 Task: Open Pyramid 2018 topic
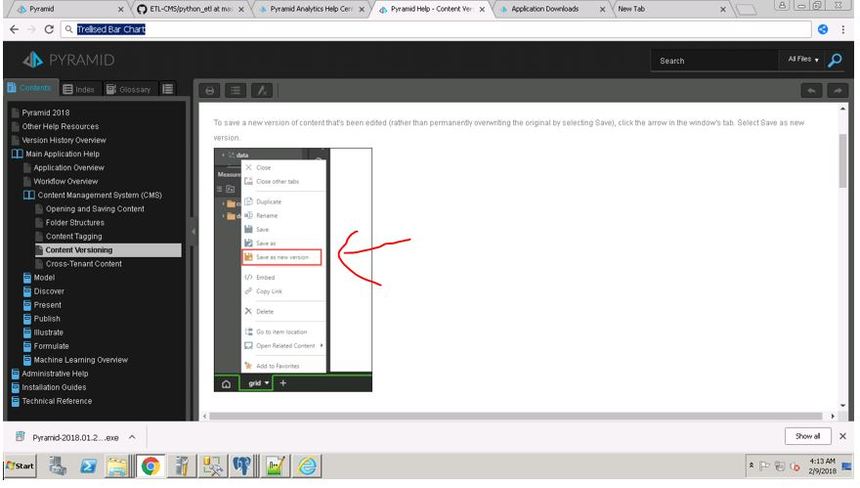coord(46,112)
